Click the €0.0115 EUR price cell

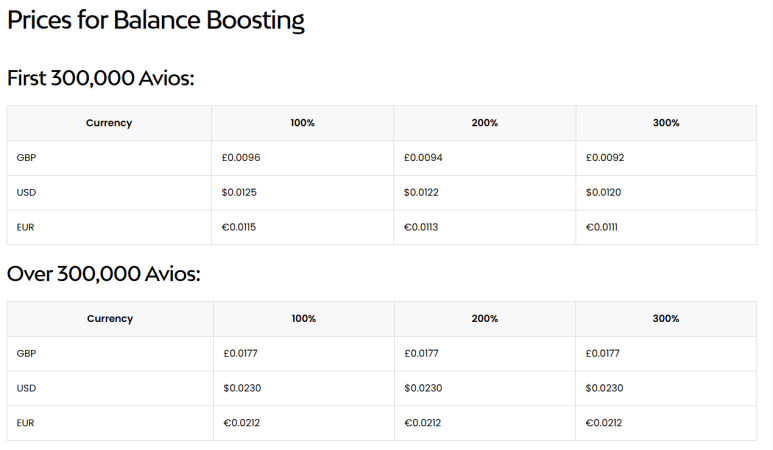302,227
